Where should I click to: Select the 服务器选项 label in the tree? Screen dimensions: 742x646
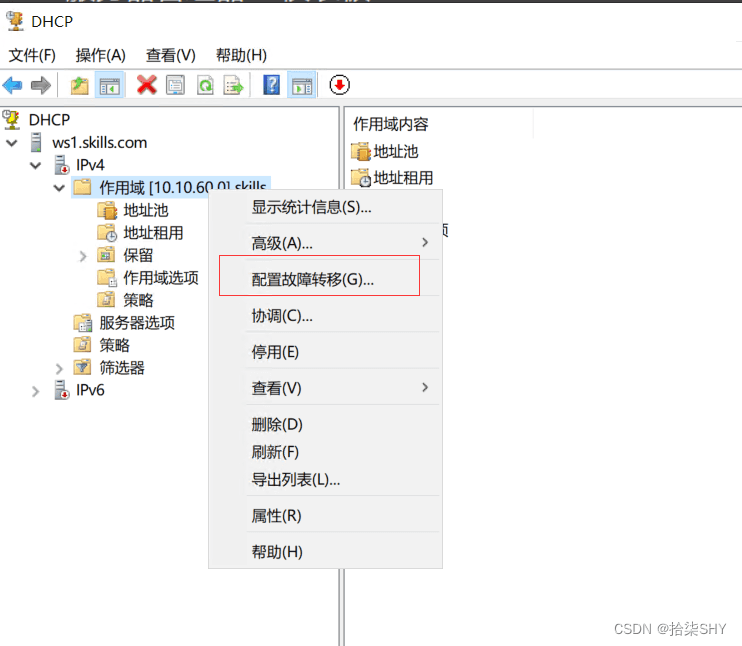coord(137,323)
